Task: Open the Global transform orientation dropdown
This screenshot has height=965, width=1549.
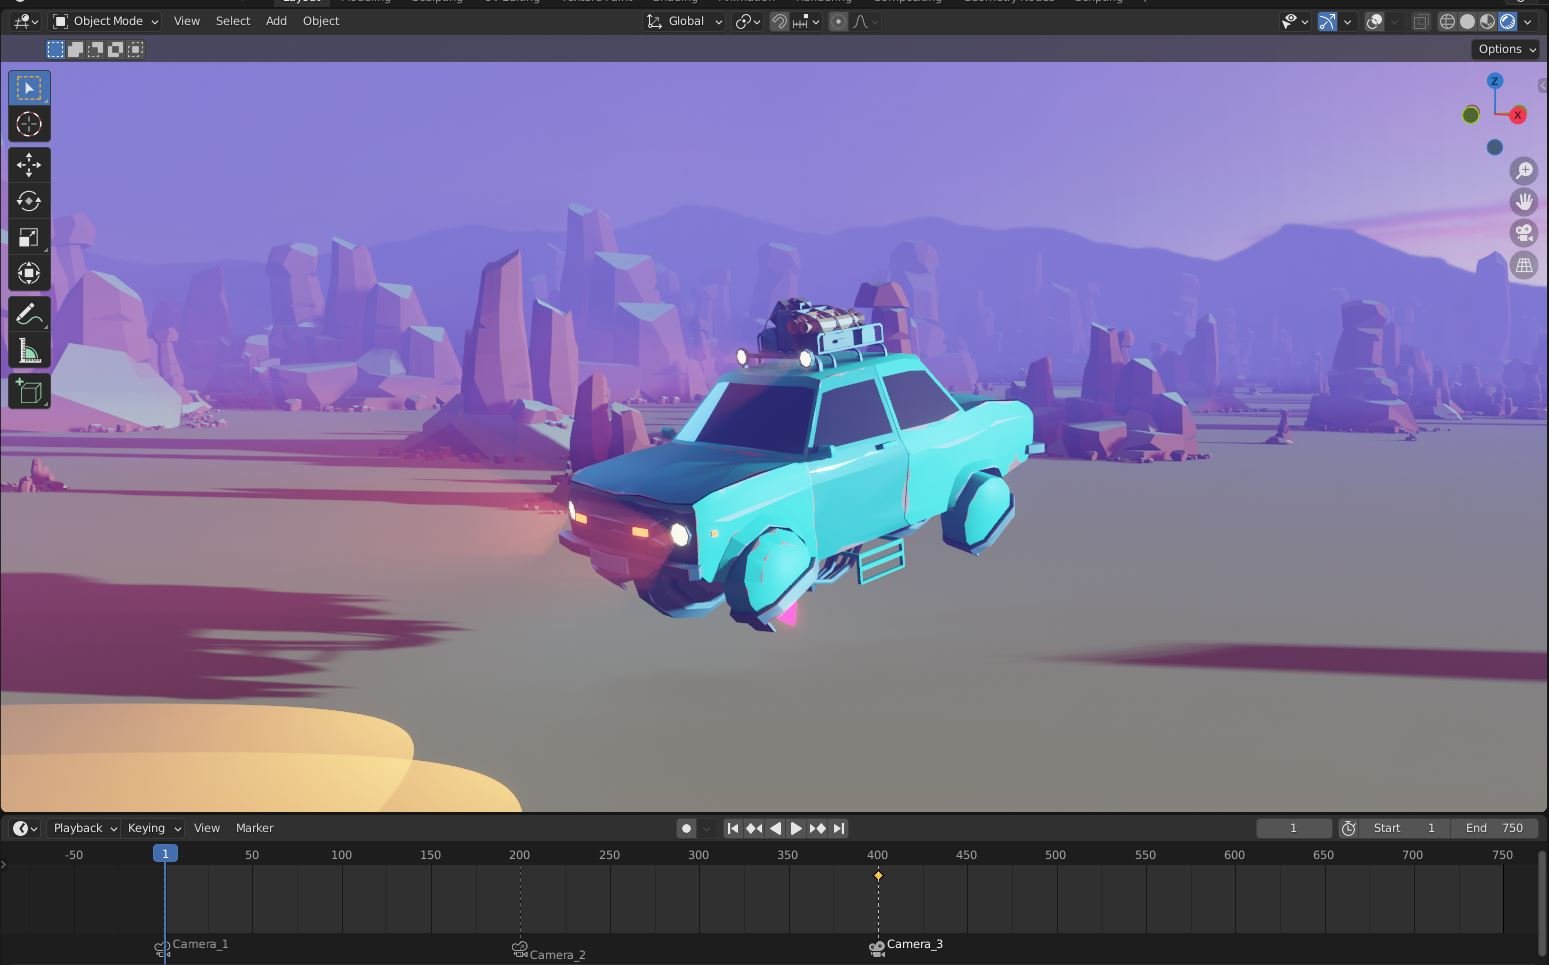Action: click(685, 21)
